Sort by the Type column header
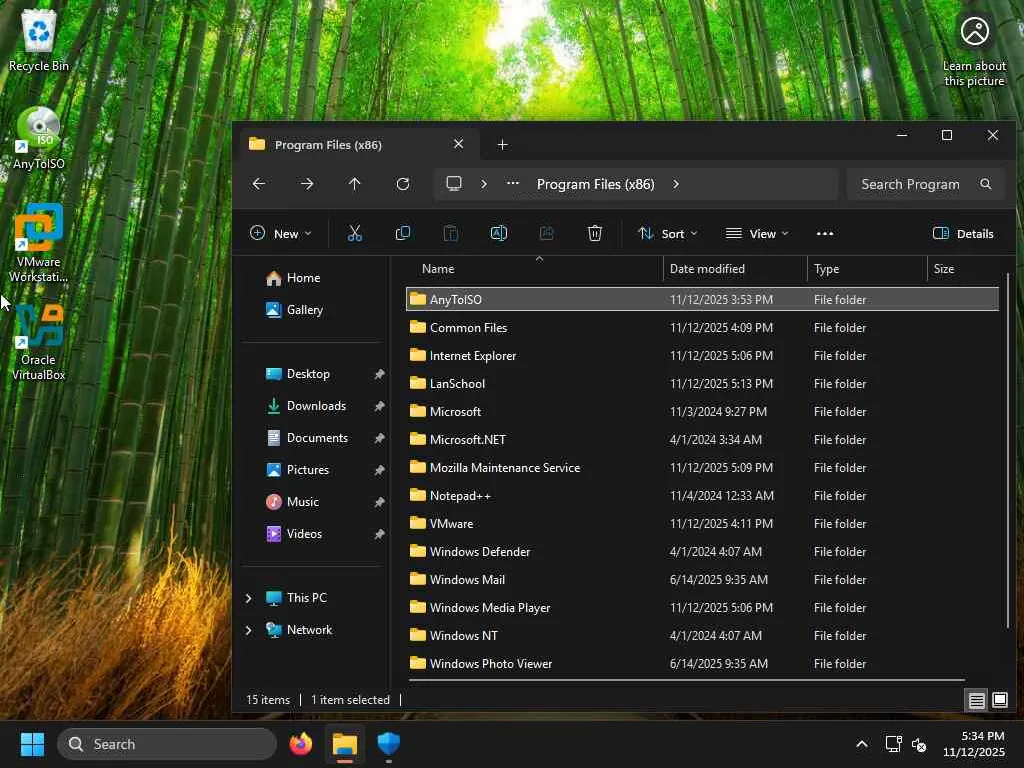Image resolution: width=1024 pixels, height=768 pixels. [867, 268]
